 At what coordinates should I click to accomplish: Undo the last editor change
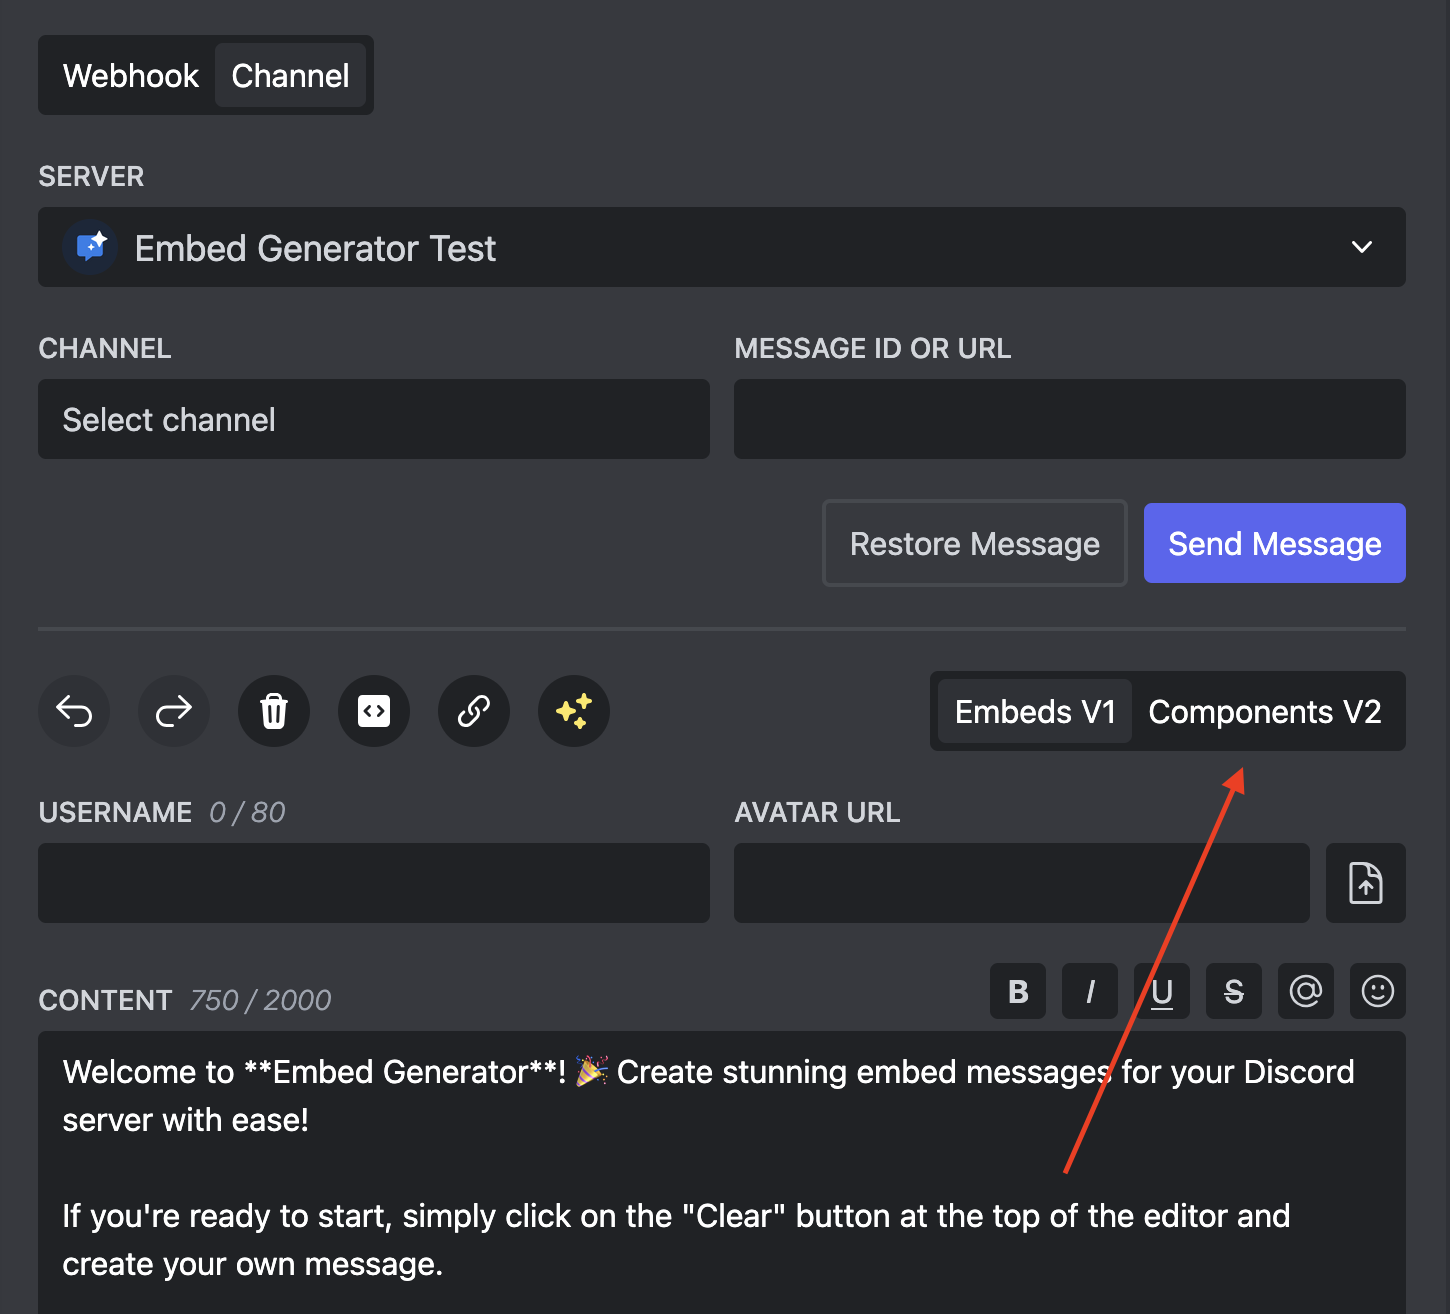(x=74, y=711)
